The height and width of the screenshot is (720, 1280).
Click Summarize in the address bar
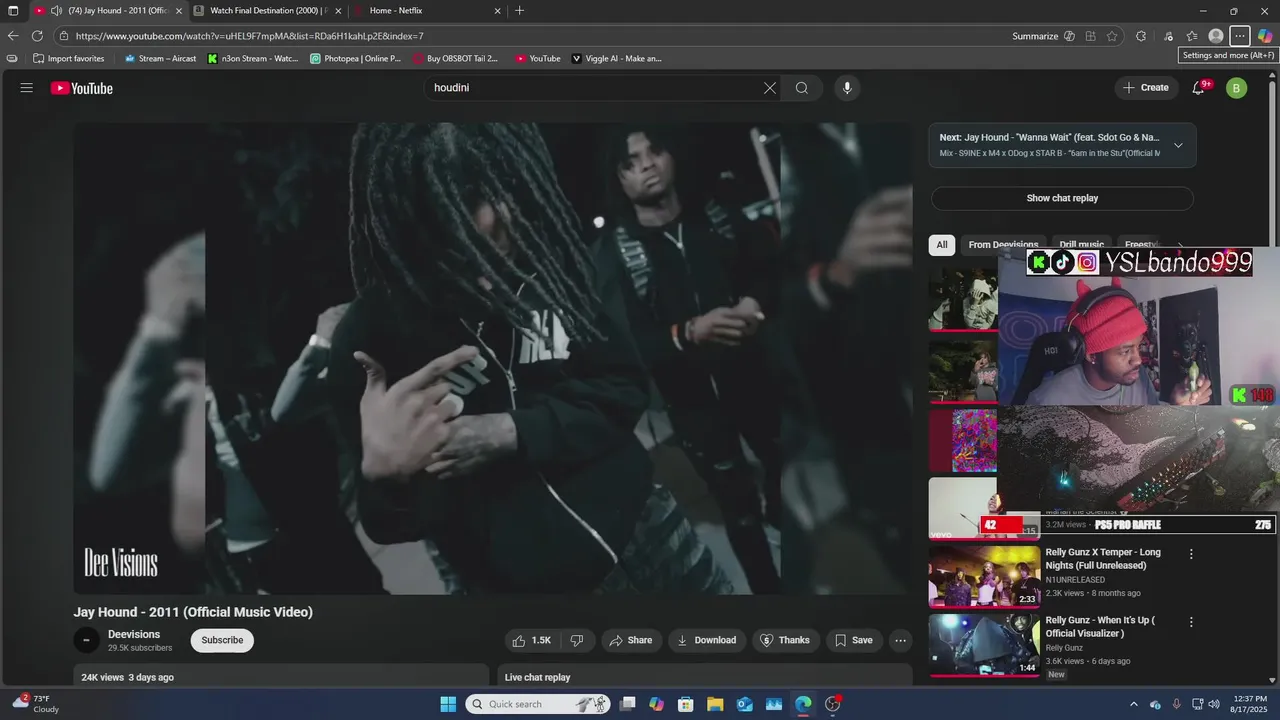click(x=1035, y=36)
